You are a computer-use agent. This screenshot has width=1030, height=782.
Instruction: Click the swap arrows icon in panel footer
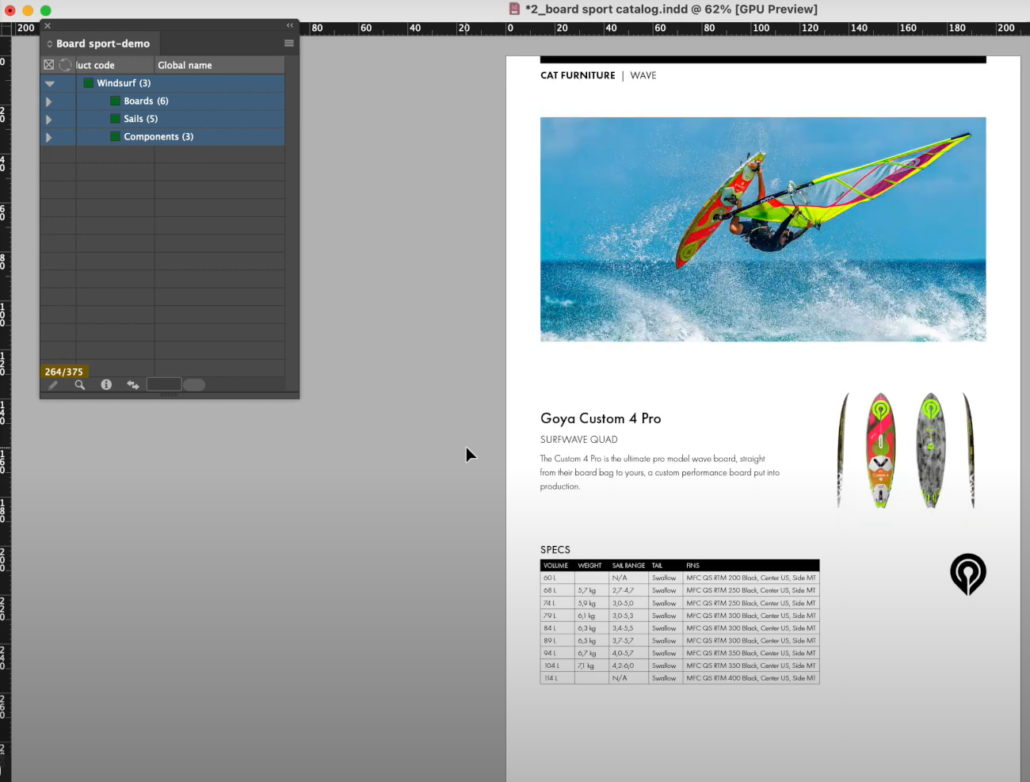click(x=133, y=385)
